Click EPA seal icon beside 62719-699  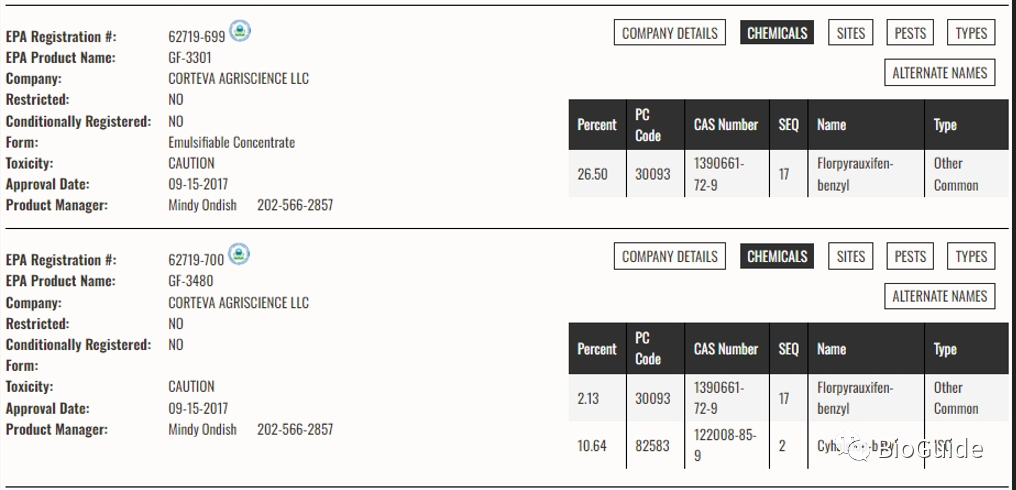tap(240, 30)
